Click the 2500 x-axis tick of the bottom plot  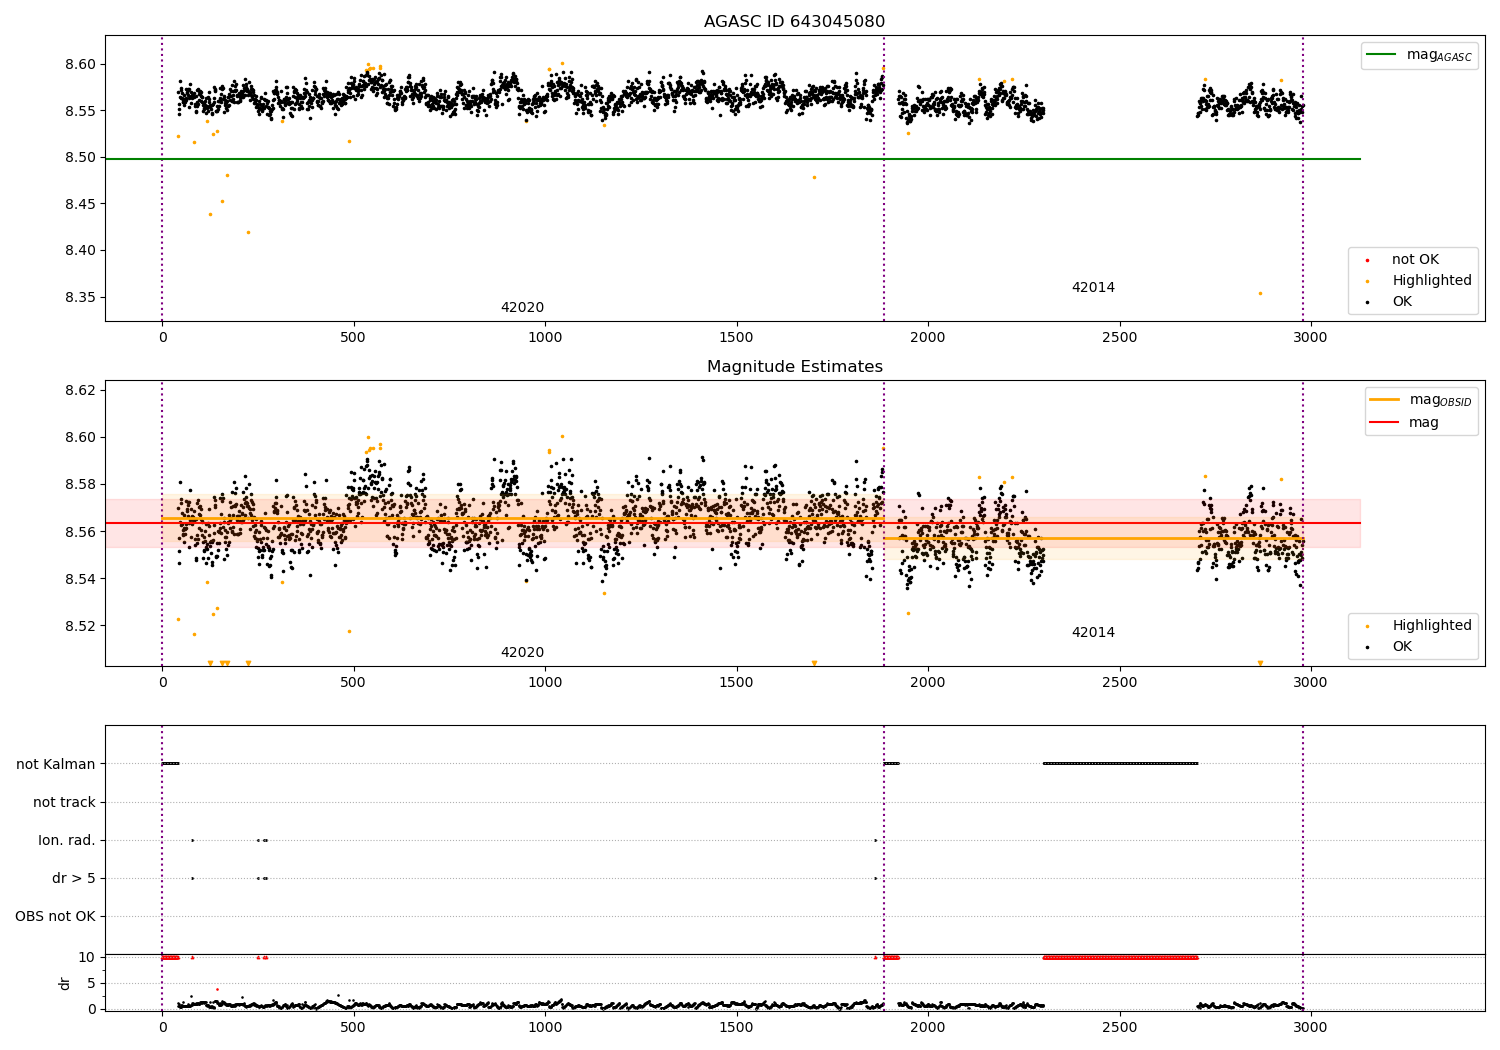(x=1119, y=1027)
